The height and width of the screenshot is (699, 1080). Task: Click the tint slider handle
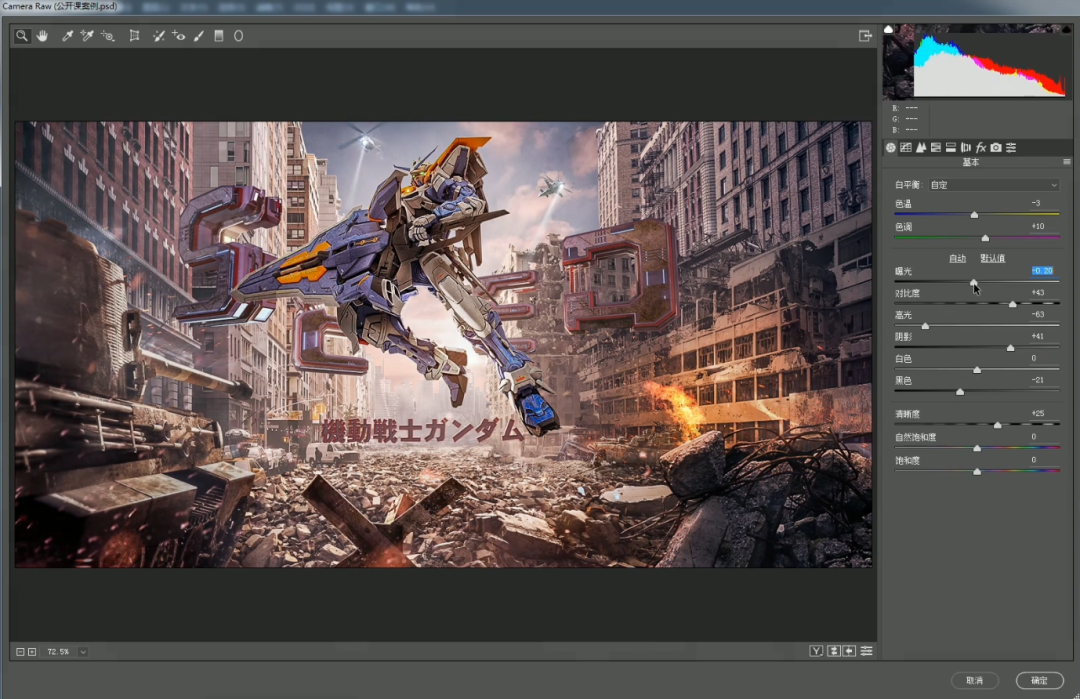(985, 238)
